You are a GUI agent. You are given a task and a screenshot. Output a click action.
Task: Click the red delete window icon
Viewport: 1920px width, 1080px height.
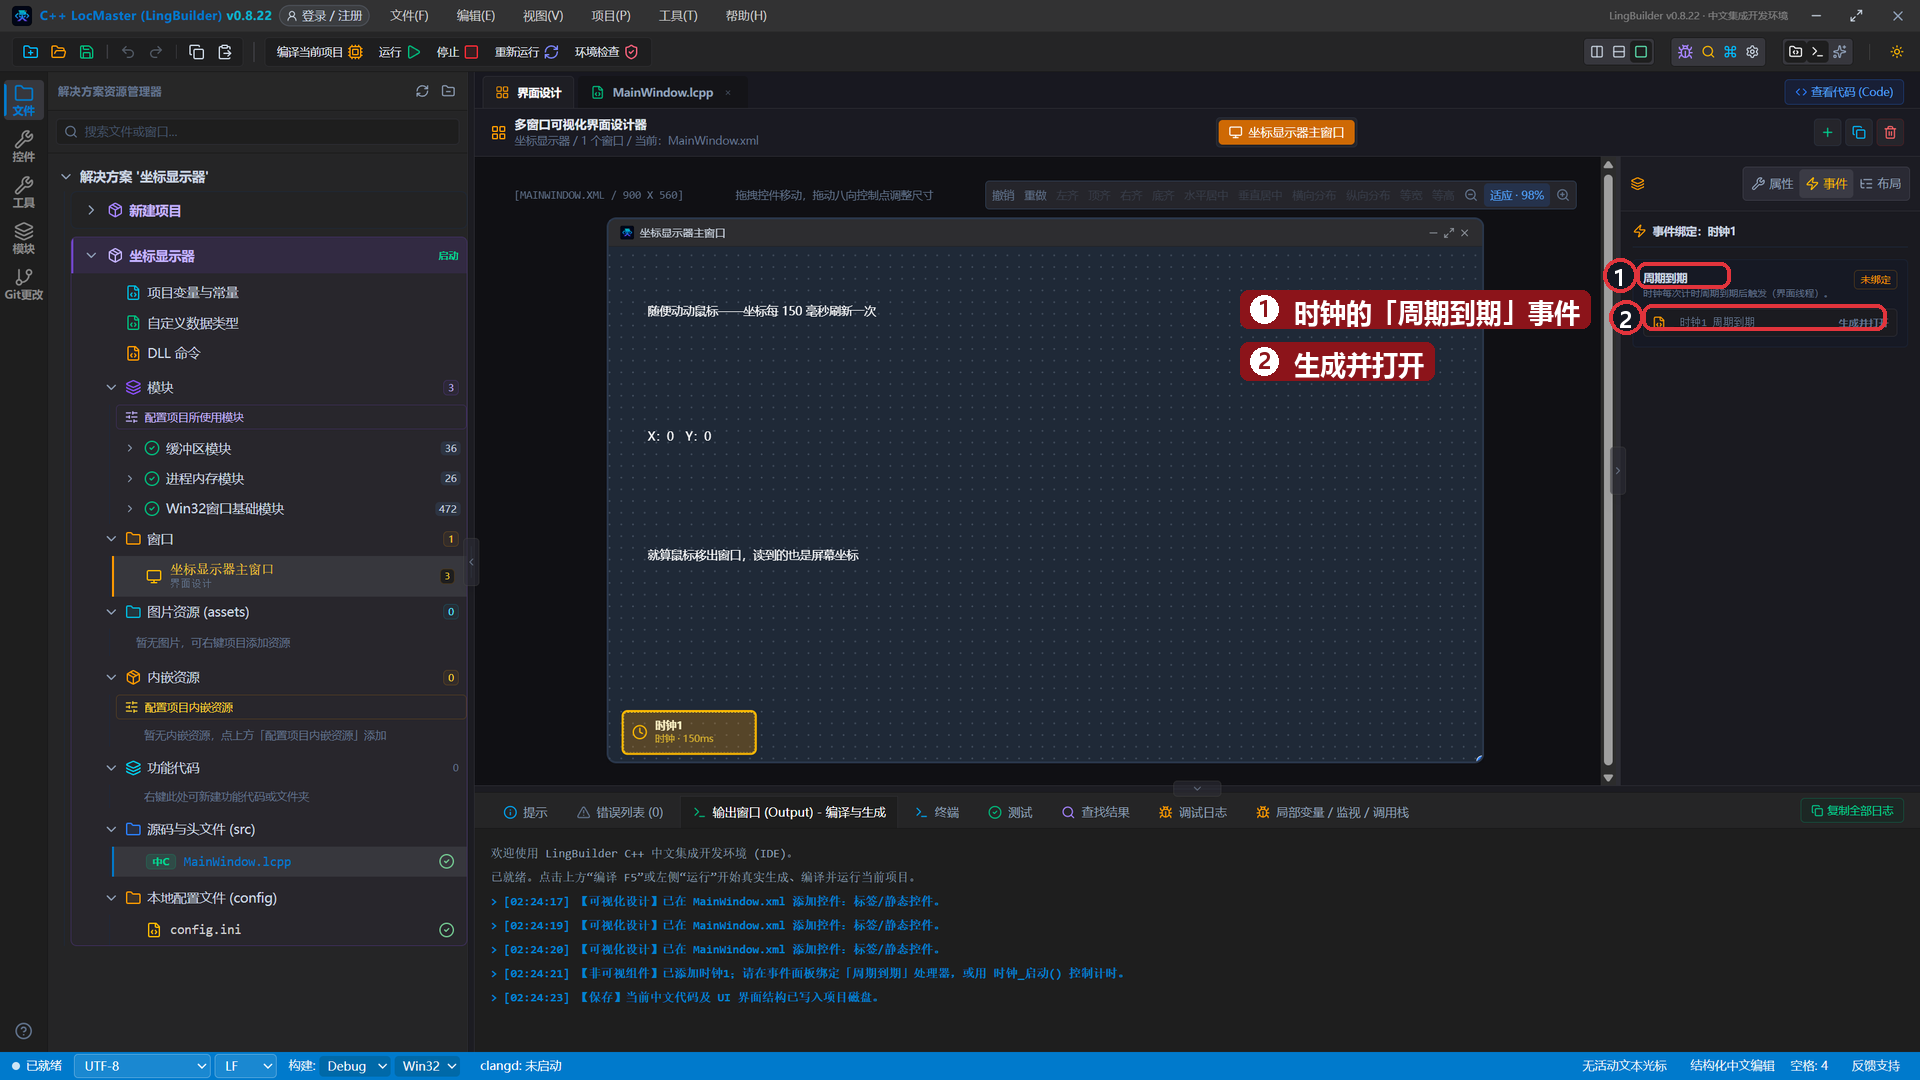[x=1890, y=132]
